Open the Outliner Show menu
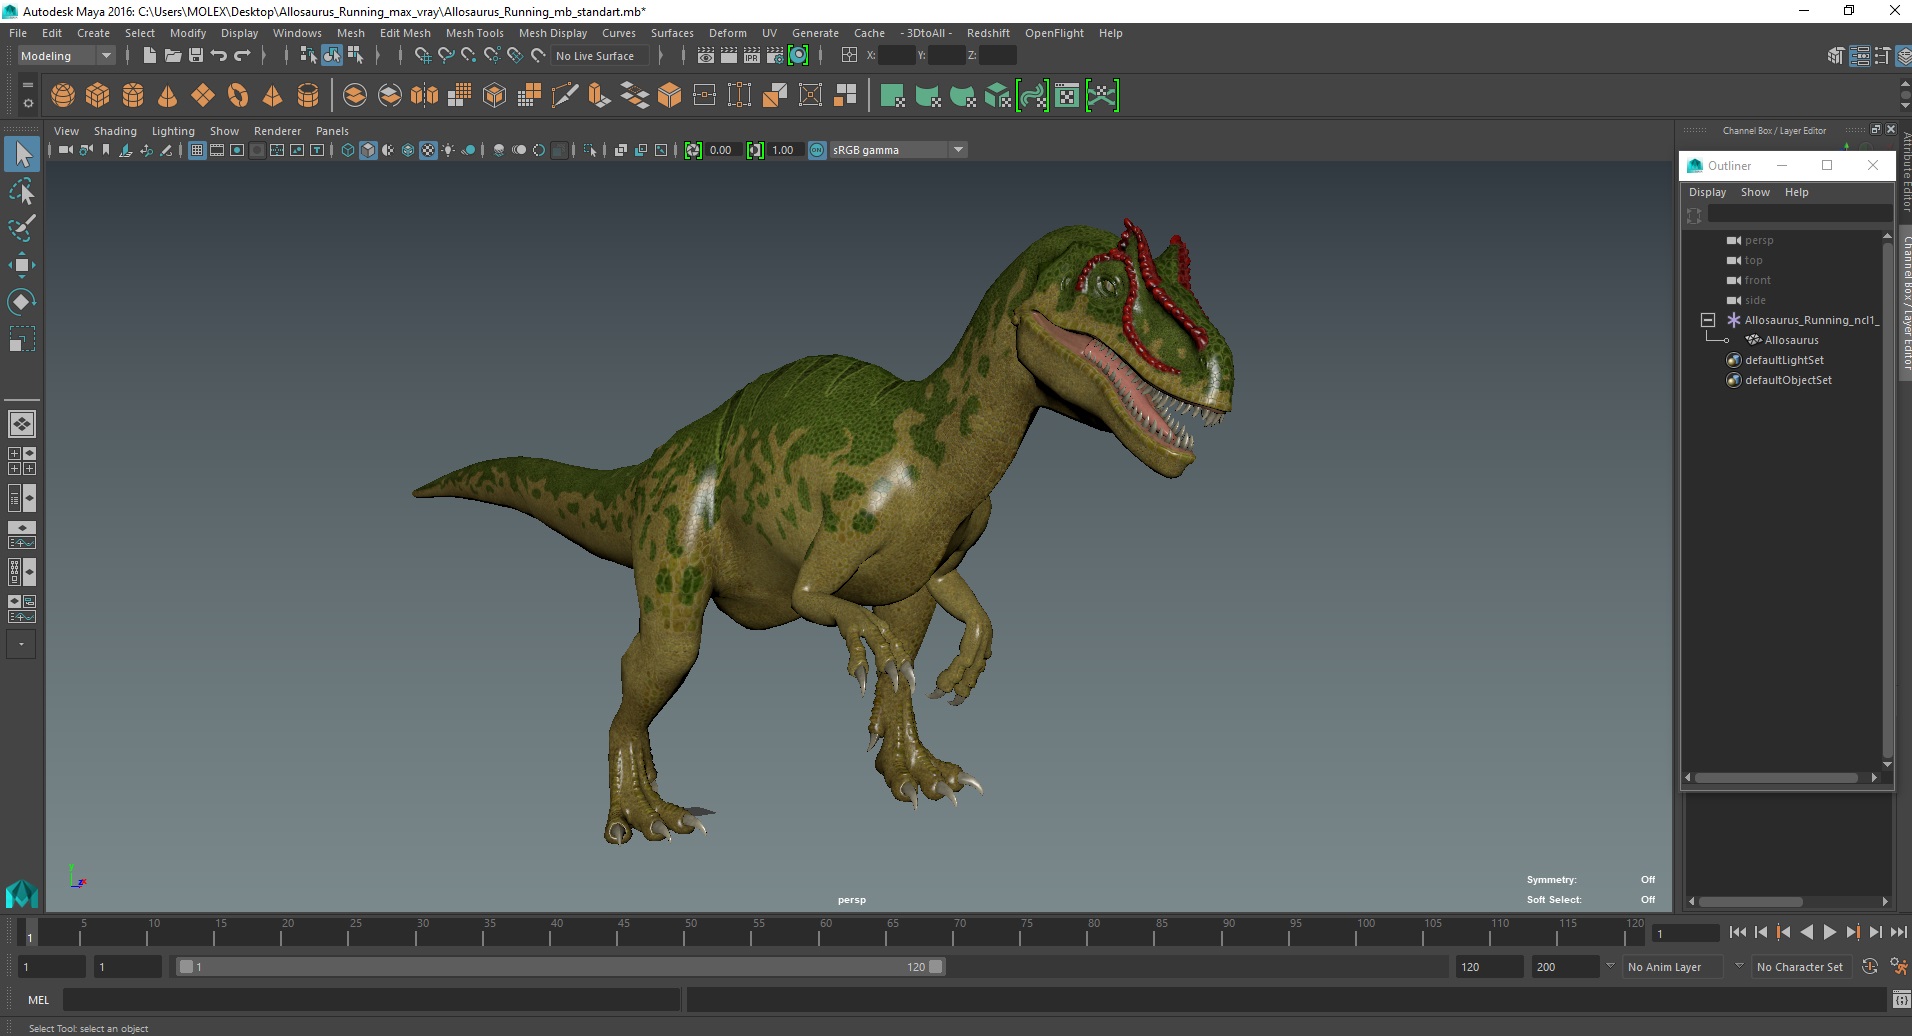The image size is (1912, 1036). coord(1755,192)
